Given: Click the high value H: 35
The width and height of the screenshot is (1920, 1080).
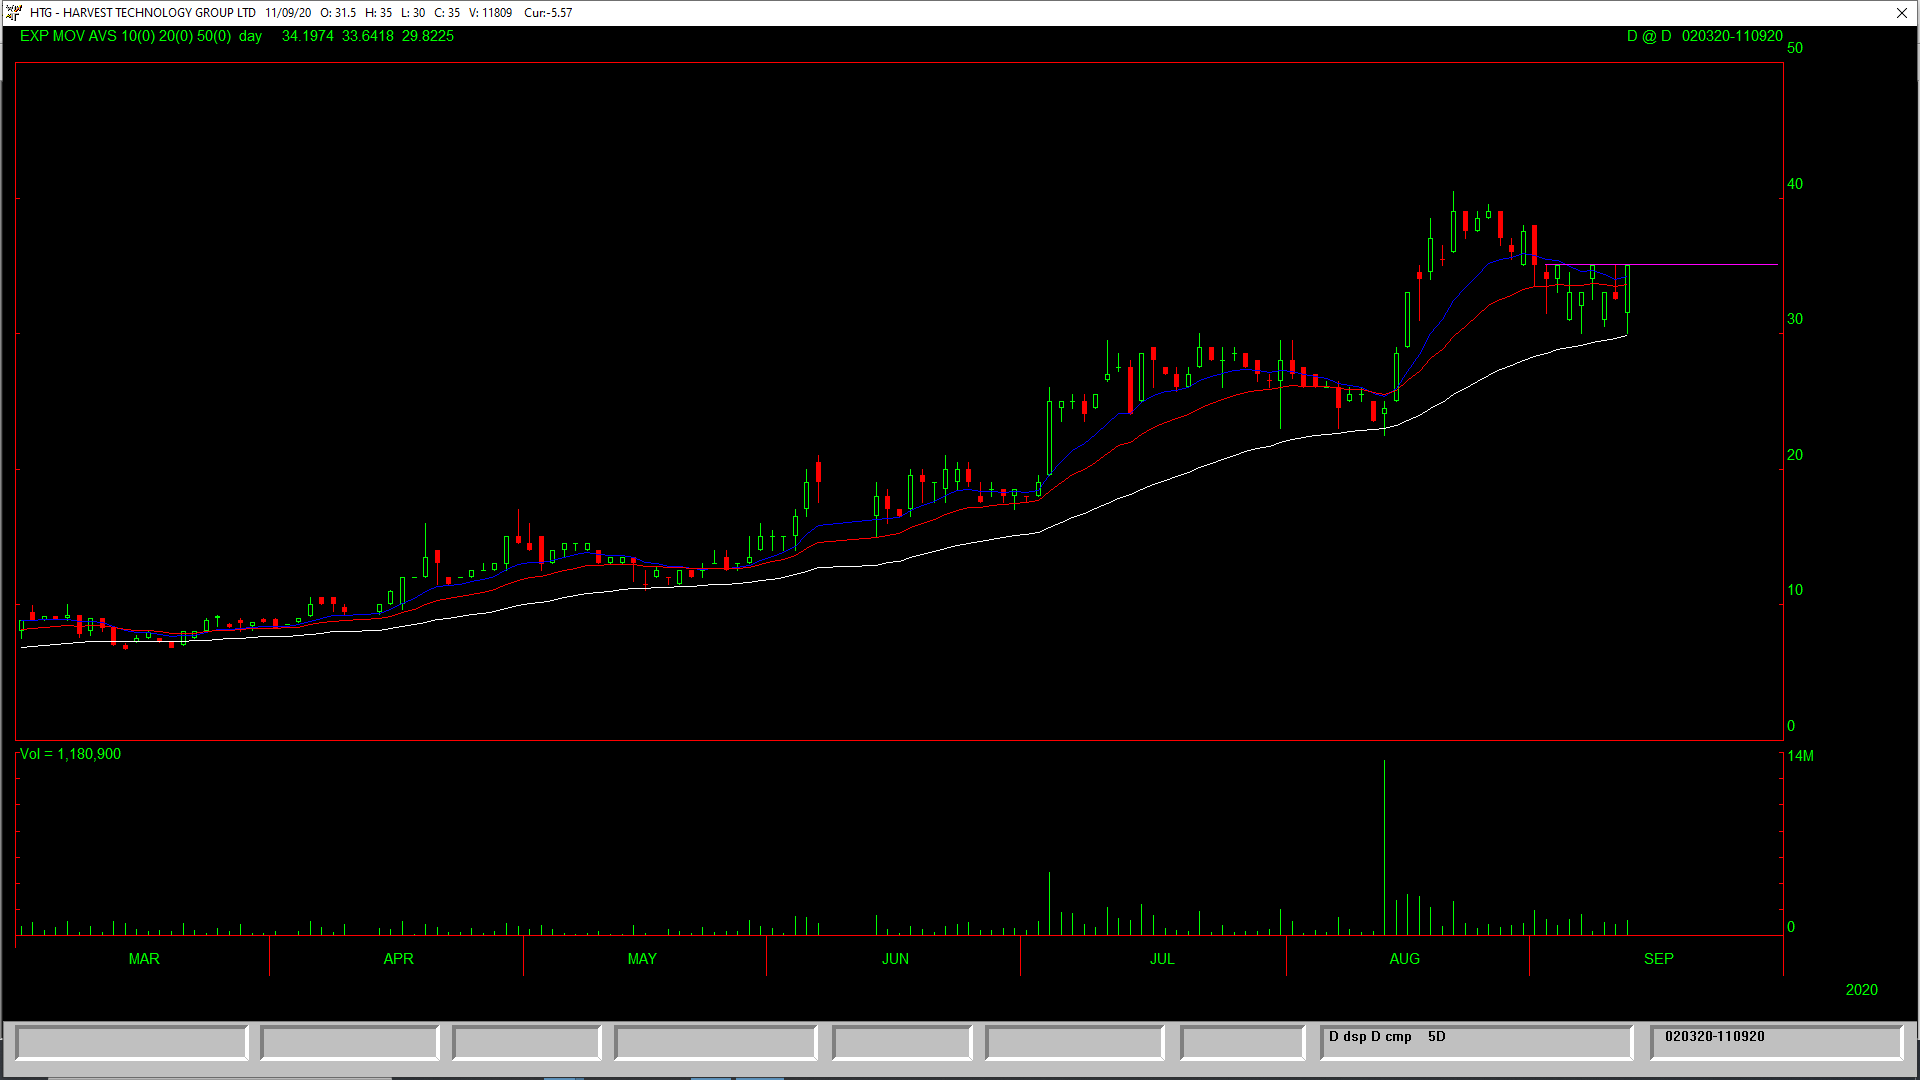Looking at the screenshot, I should click(379, 13).
